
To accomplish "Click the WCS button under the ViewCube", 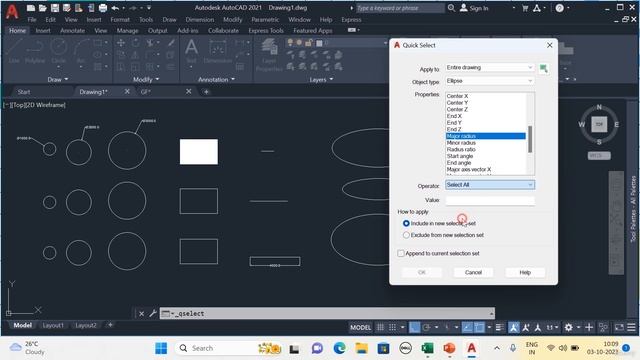I will coord(599,156).
